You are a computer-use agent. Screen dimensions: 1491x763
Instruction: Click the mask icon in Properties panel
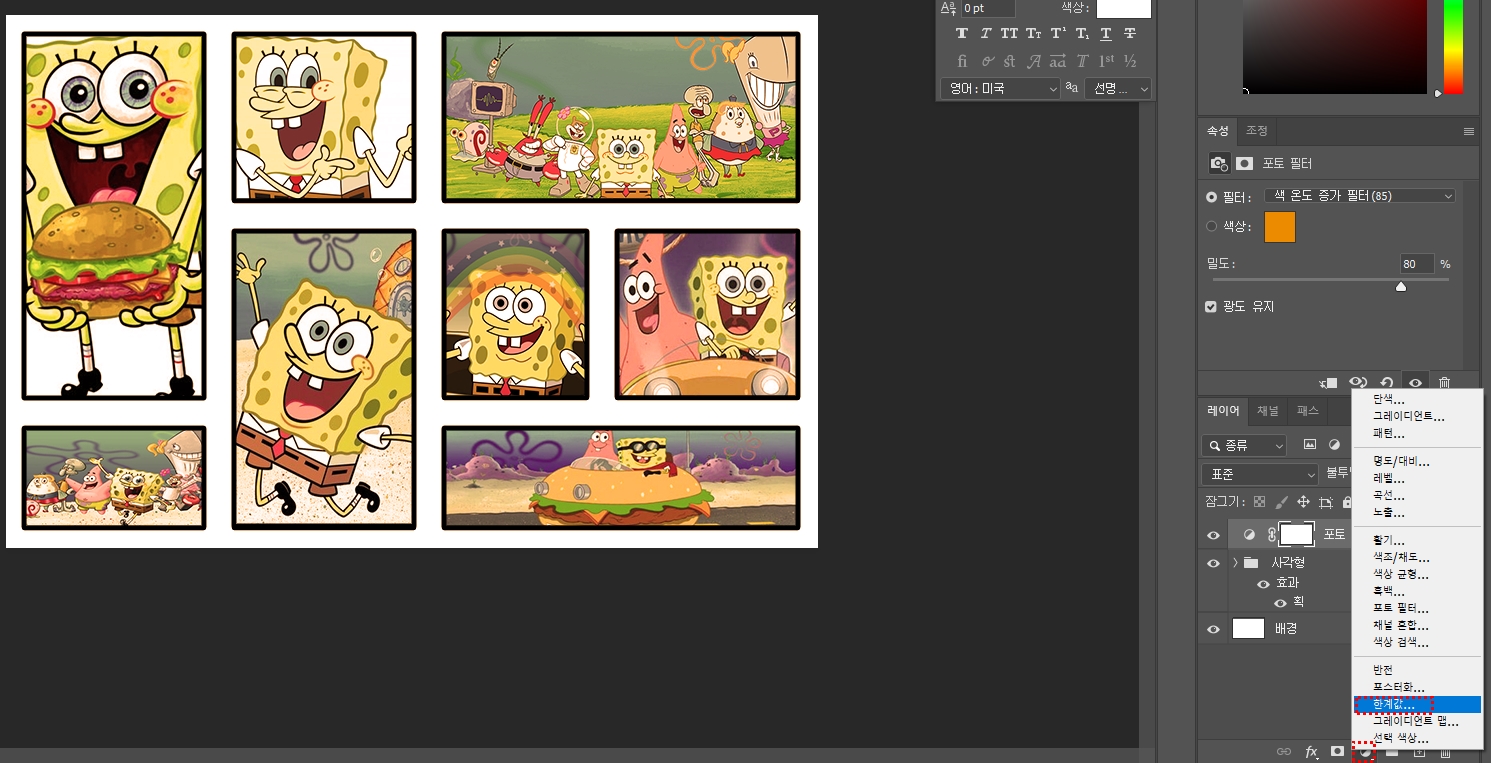tap(1245, 163)
